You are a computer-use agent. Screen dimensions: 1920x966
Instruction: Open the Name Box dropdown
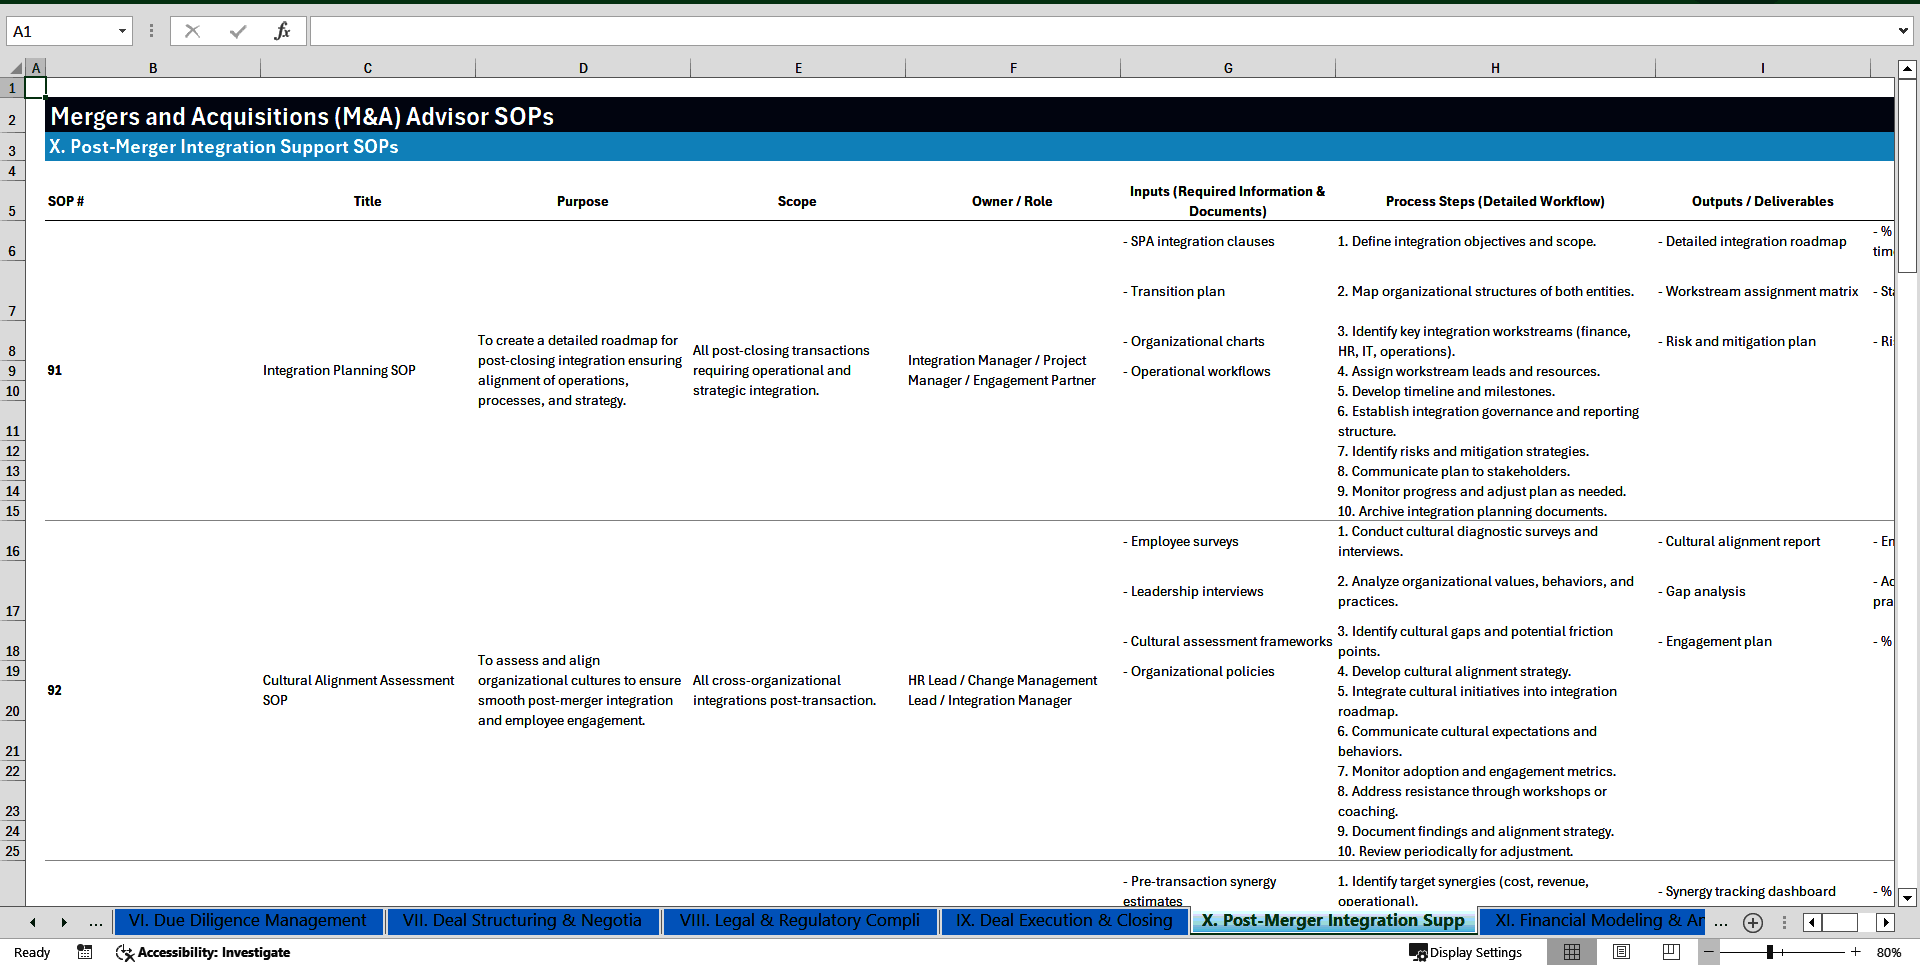124,30
